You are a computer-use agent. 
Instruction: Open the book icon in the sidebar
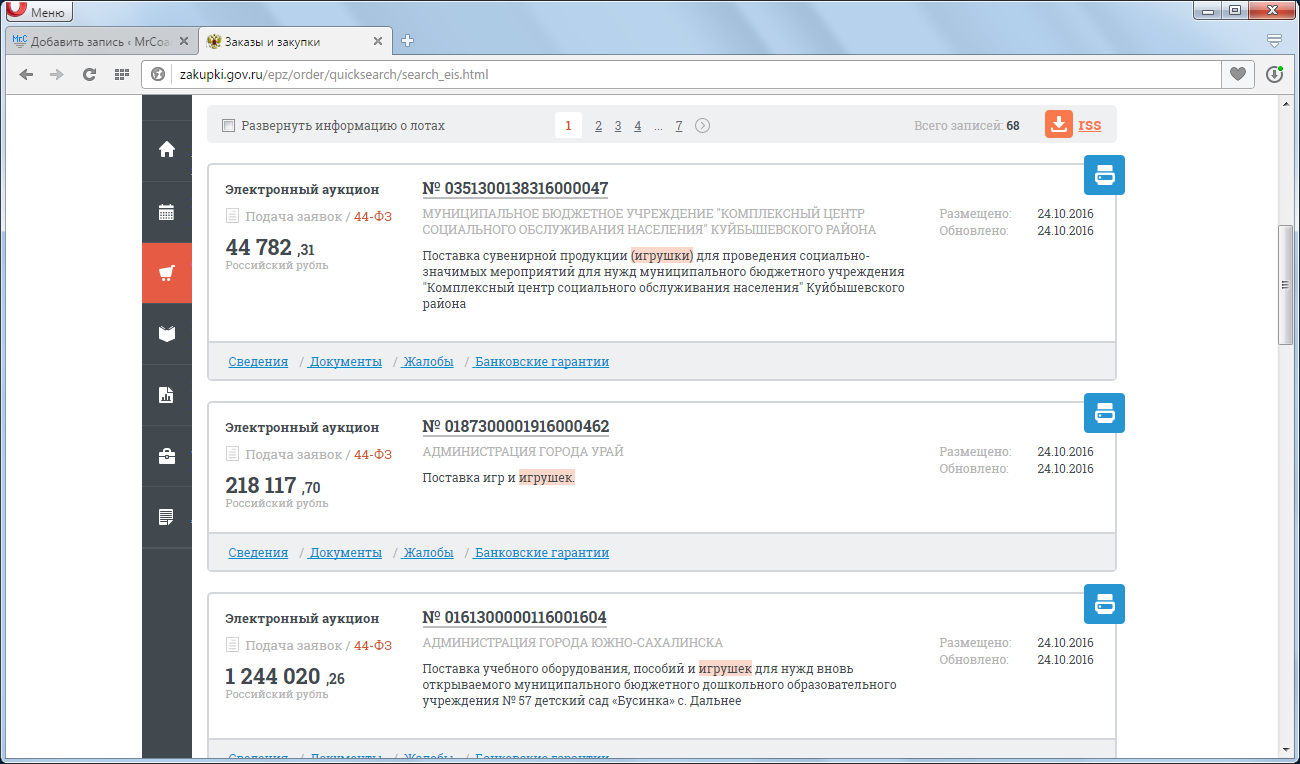click(167, 334)
